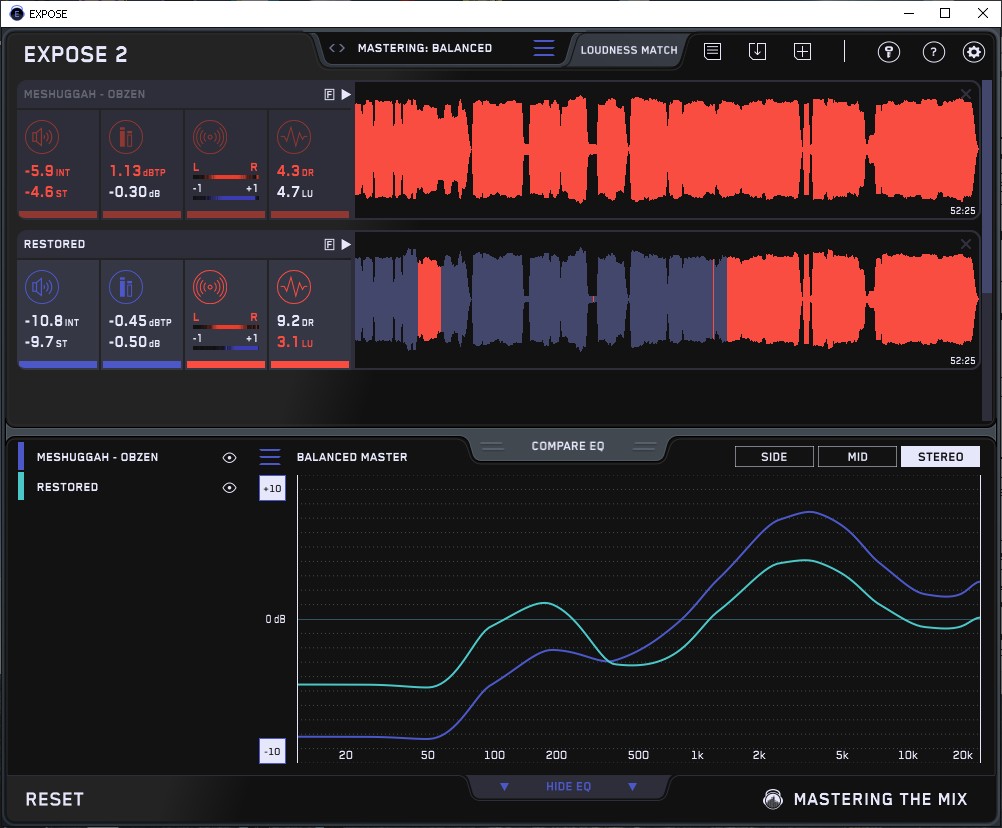This screenshot has height=828, width=1002.
Task: Minimize the EXPOSE window
Action: click(909, 13)
